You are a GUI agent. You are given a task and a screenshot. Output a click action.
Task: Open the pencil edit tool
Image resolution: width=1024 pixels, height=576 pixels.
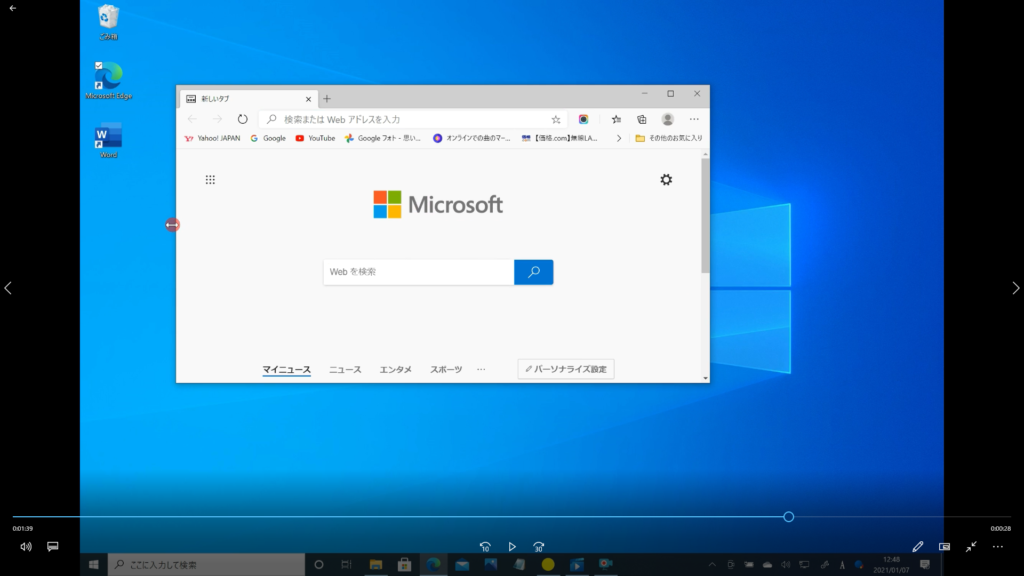tap(918, 547)
